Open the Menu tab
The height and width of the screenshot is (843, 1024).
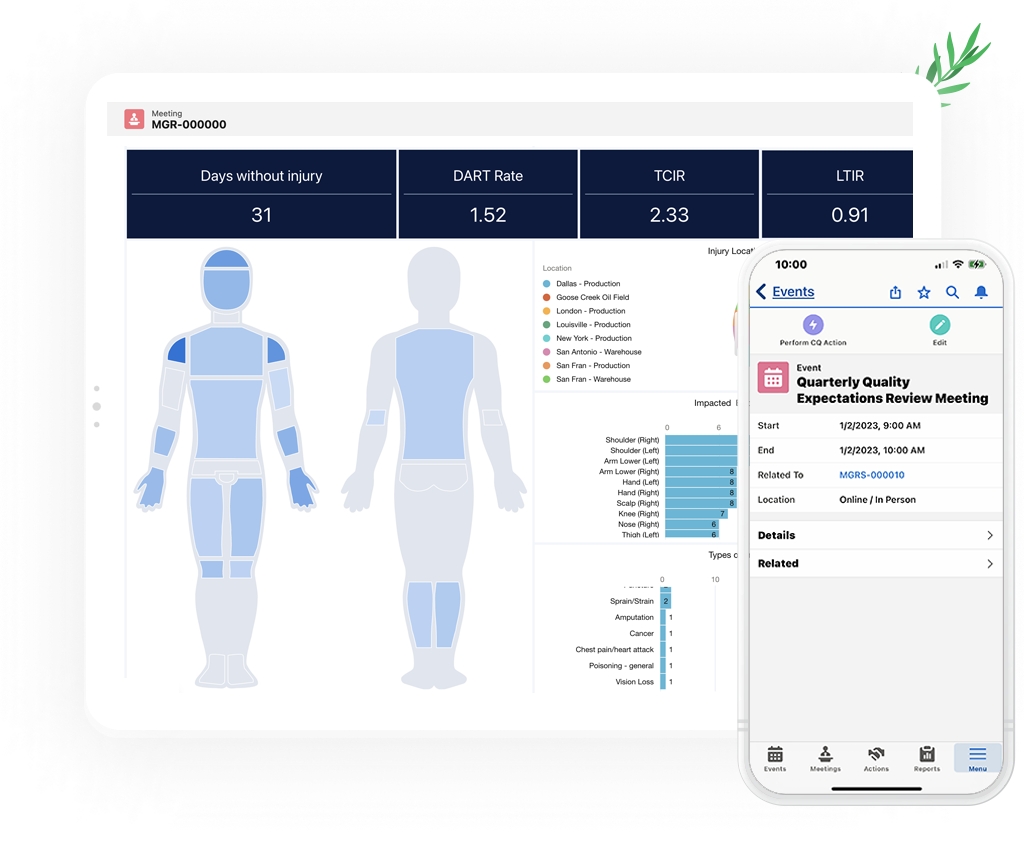[977, 758]
